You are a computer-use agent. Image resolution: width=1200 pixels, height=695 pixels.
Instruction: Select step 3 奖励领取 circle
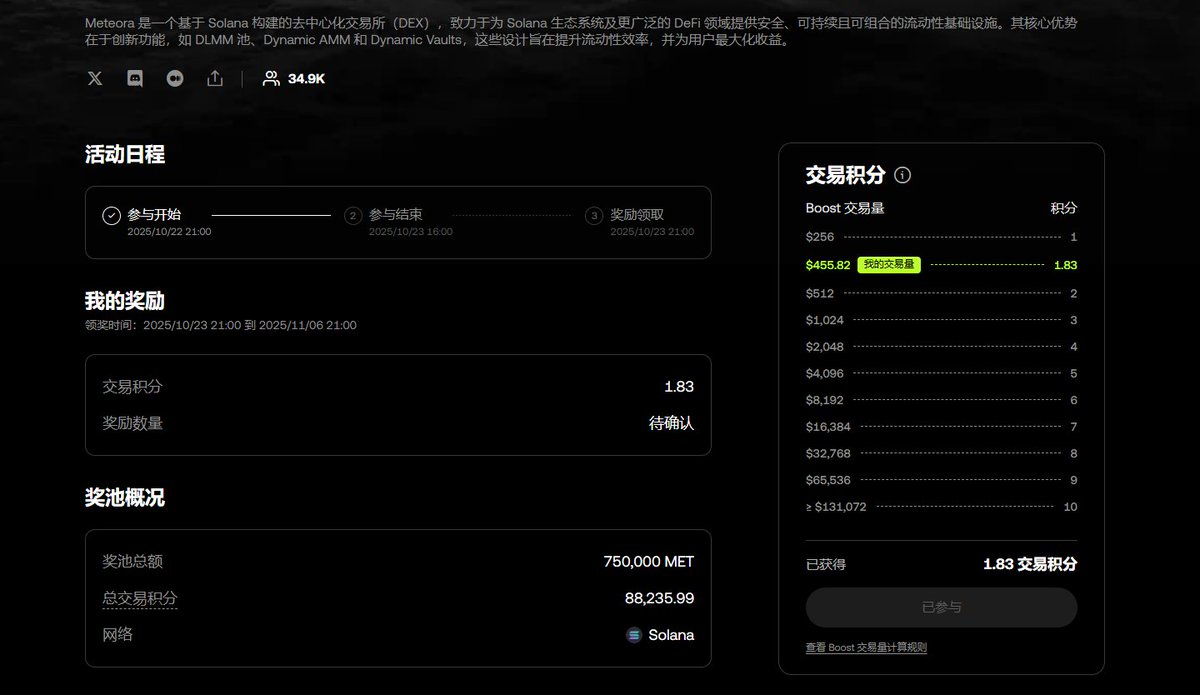pyautogui.click(x=595, y=215)
